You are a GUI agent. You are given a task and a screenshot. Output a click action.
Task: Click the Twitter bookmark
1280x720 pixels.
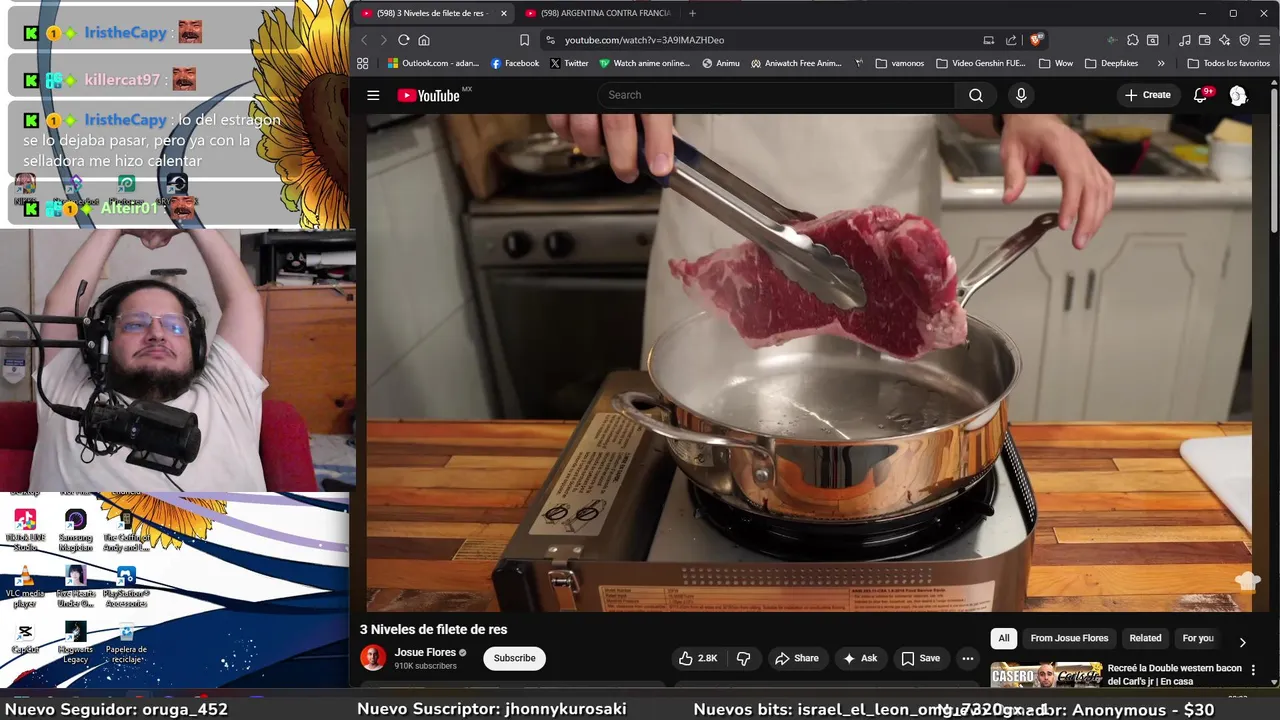[569, 63]
